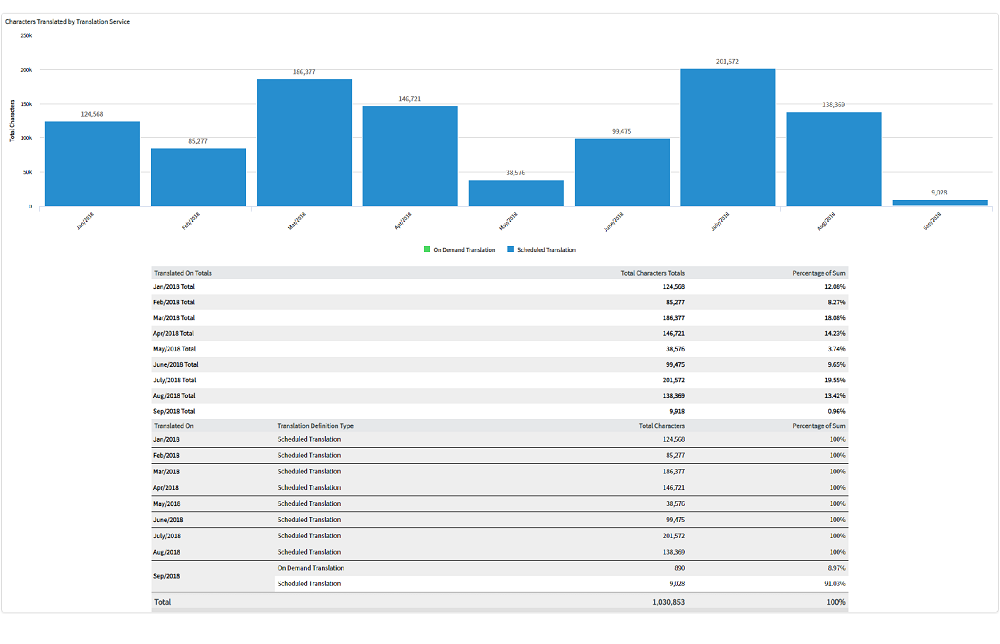Click the Translated On Totals column header
Screen dimensions: 1000x644
182,272
